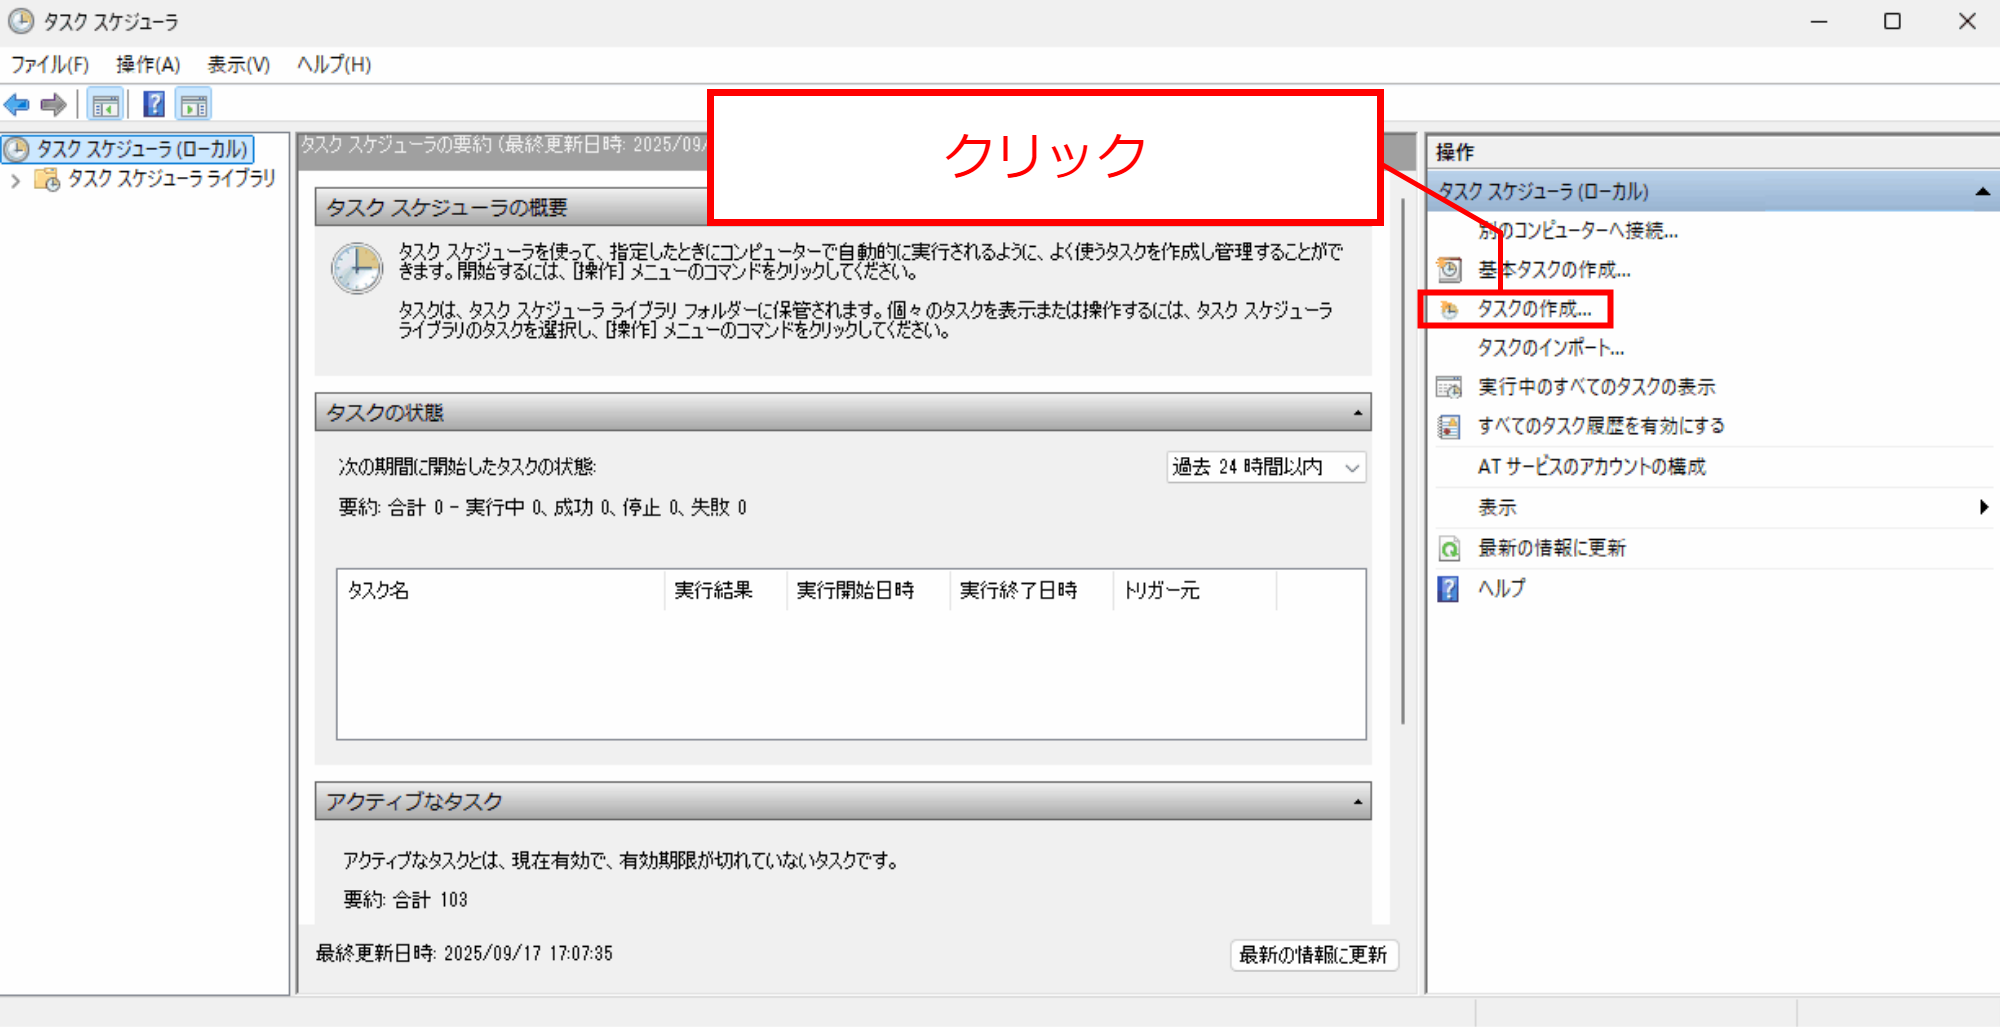Open the Help toolbar question-mark icon
This screenshot has height=1027, width=2000.
click(154, 104)
